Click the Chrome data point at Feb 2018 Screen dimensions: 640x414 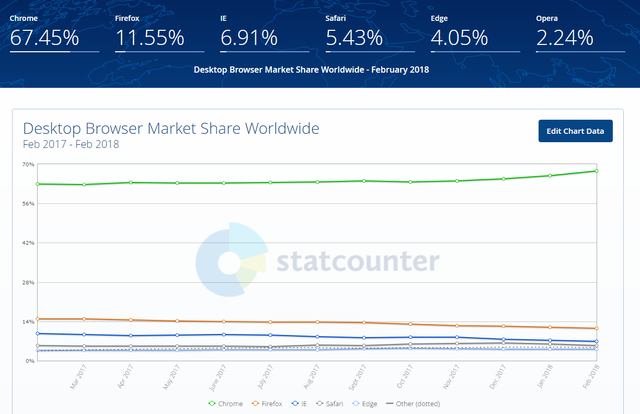[x=597, y=171]
